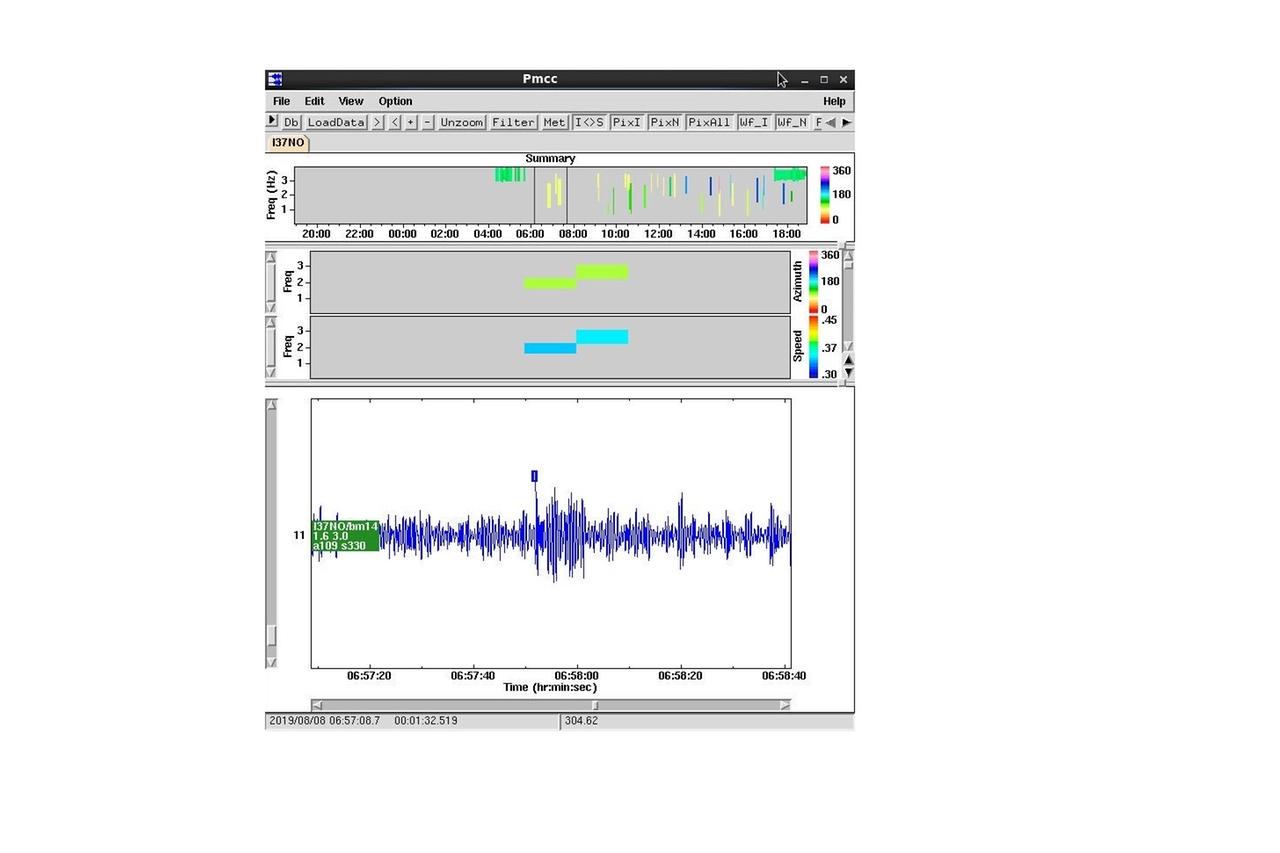Click the LoadData button
The image size is (1280, 853).
(x=336, y=122)
